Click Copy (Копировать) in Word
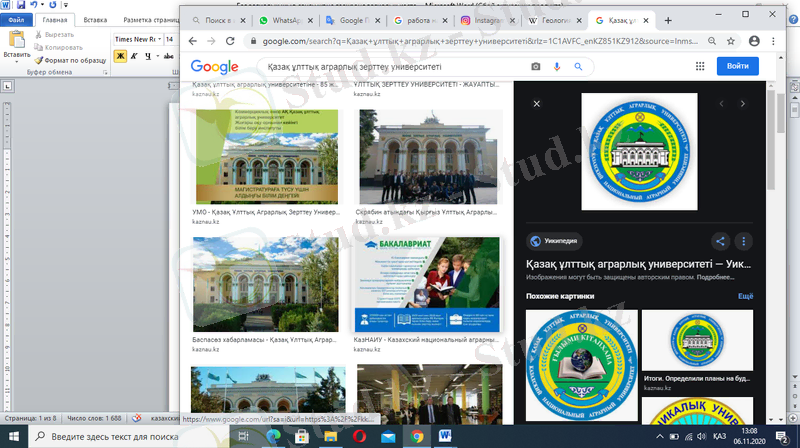This screenshot has height=448, width=800. (x=58, y=47)
